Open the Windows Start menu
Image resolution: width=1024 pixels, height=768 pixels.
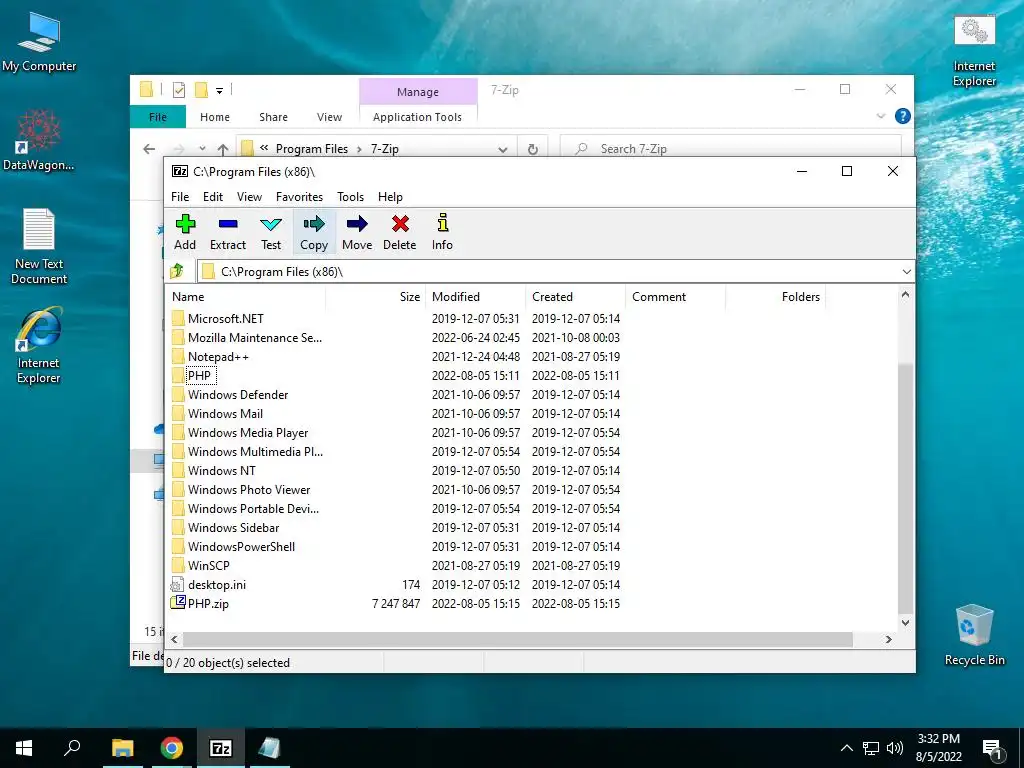point(24,748)
